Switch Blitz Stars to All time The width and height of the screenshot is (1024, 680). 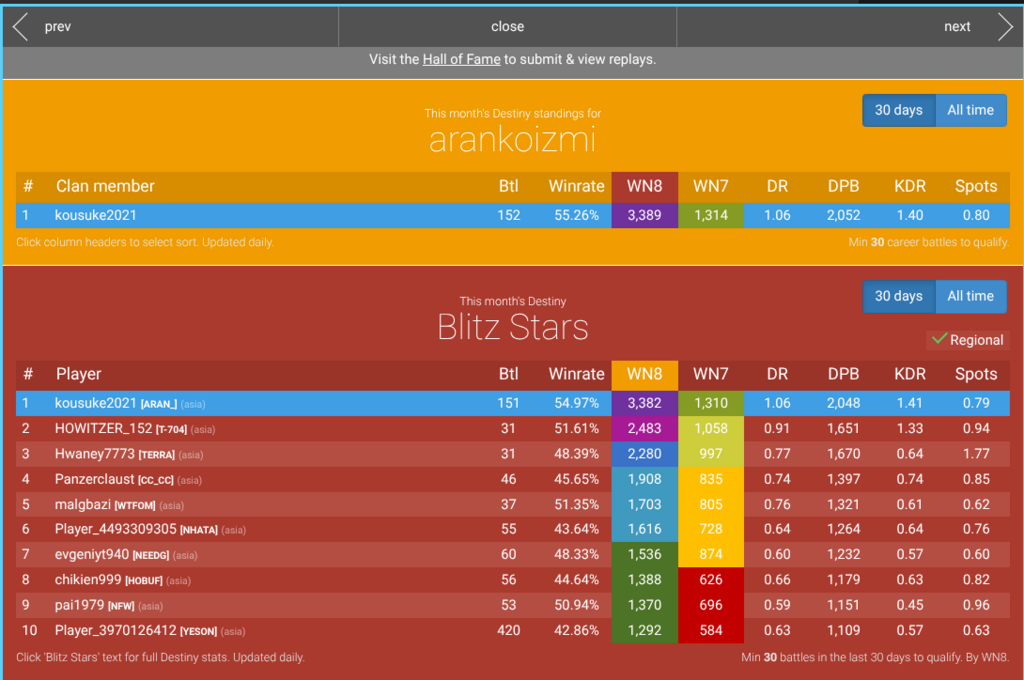pyautogui.click(x=970, y=296)
